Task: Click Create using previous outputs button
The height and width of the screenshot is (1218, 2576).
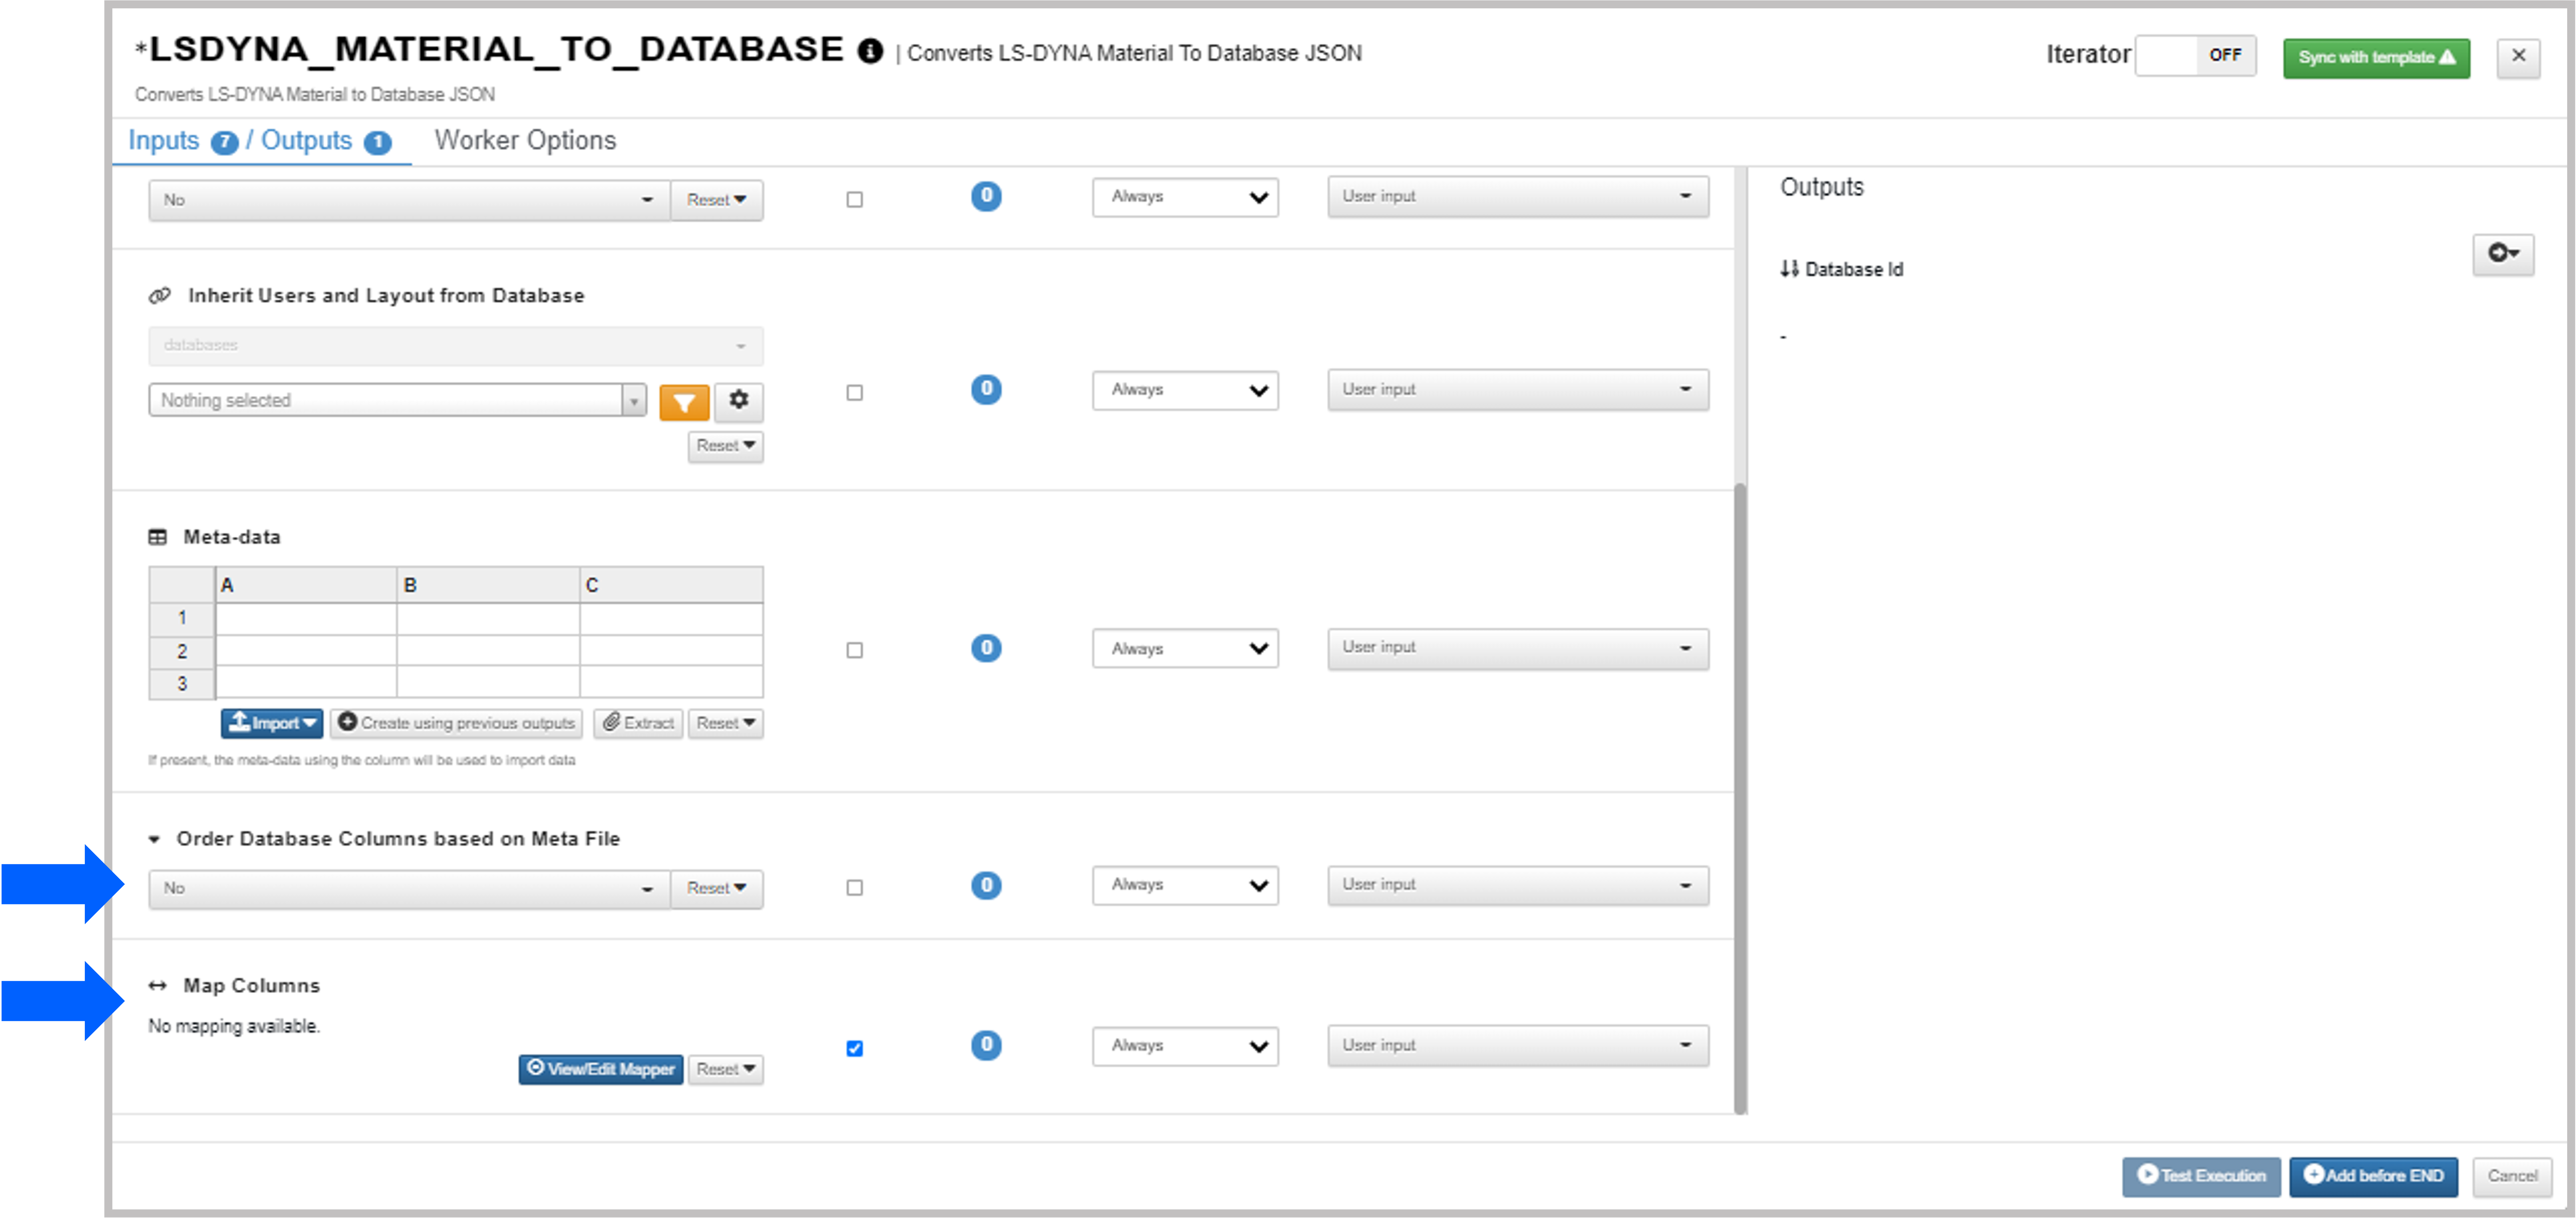Action: pyautogui.click(x=456, y=723)
